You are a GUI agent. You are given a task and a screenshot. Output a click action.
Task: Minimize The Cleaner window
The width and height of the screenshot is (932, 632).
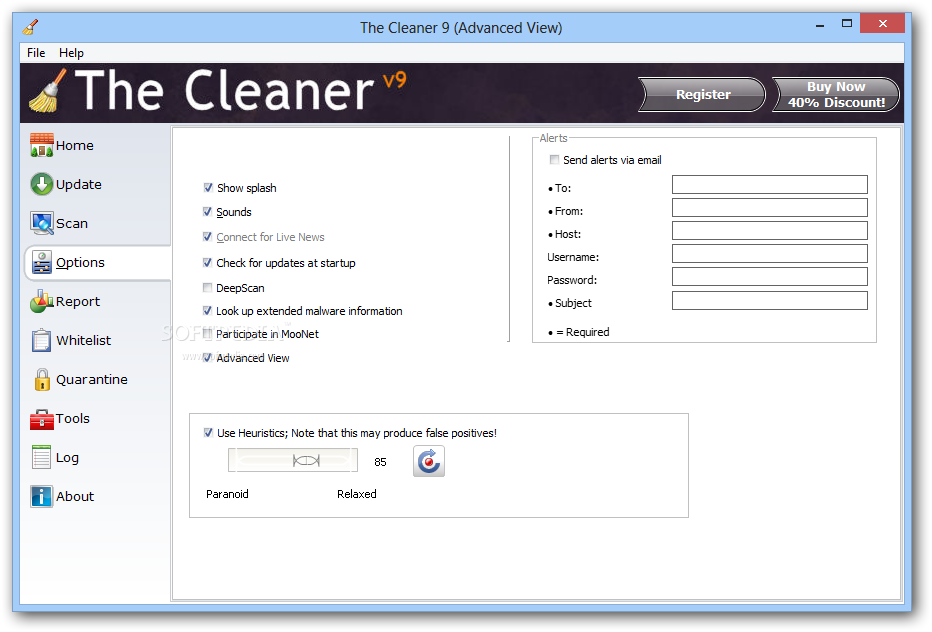click(820, 25)
